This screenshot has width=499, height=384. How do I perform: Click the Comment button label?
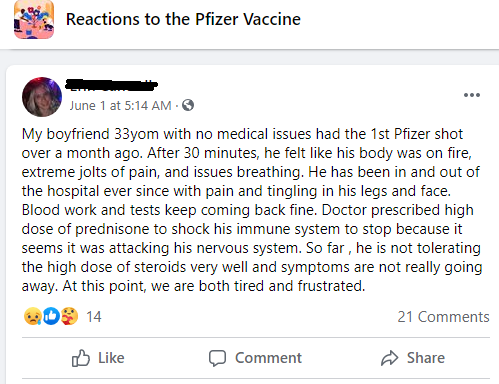click(x=268, y=358)
